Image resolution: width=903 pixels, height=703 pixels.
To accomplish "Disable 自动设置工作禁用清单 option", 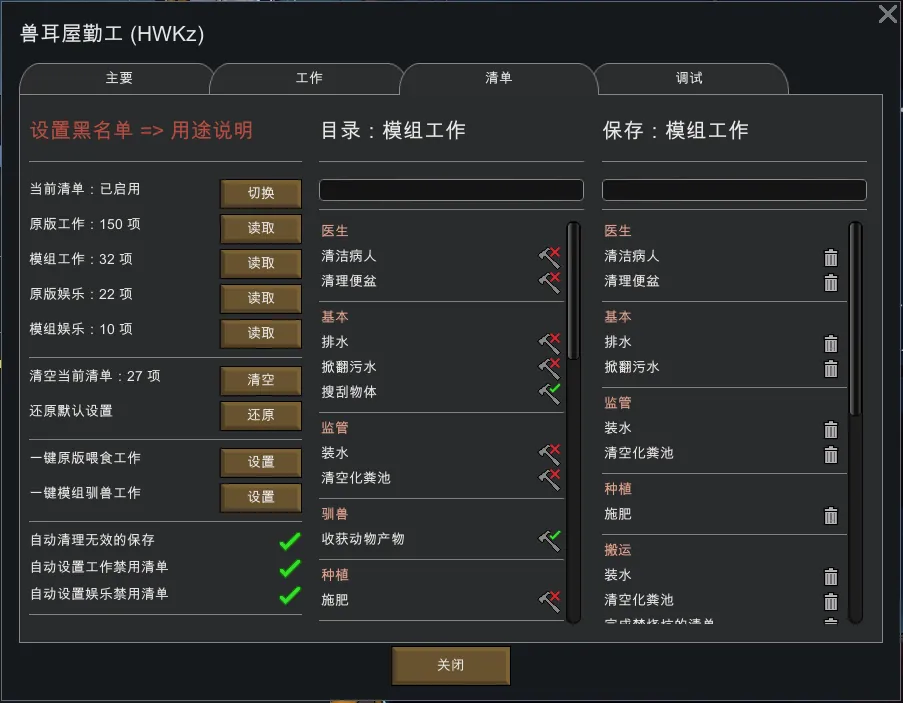I will point(290,568).
